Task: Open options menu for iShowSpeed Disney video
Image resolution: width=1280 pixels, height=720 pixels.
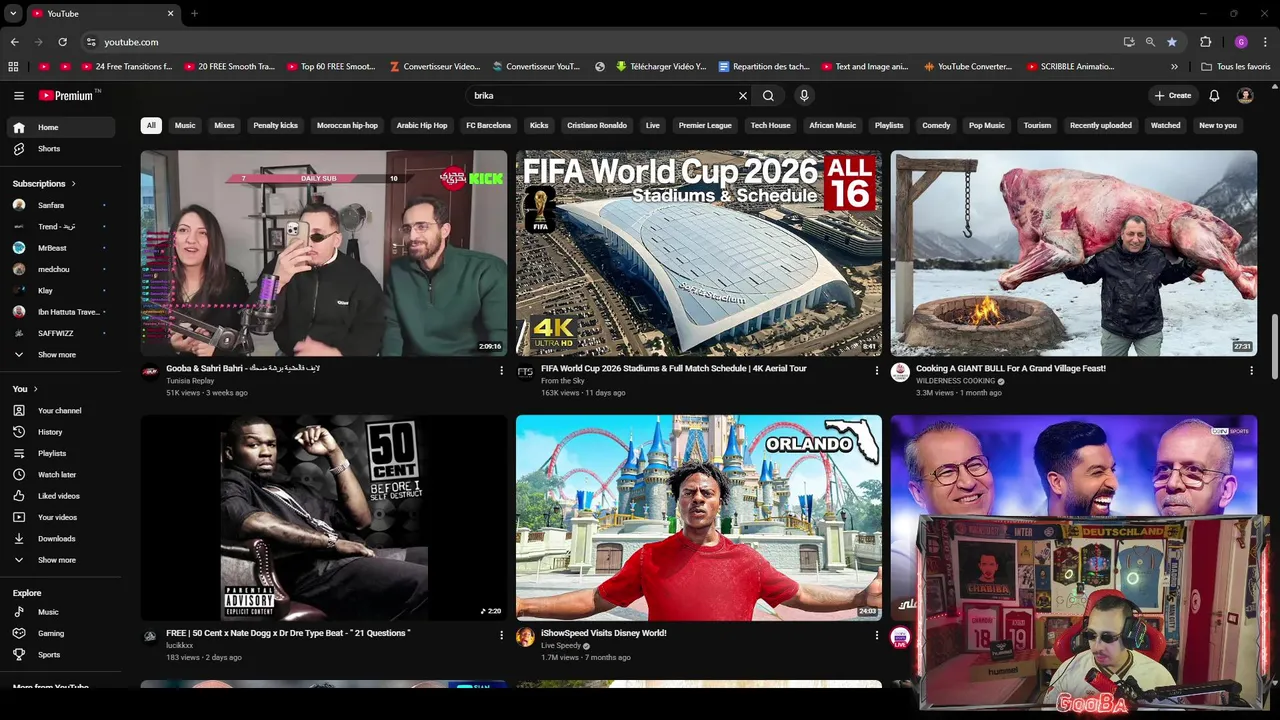Action: [x=876, y=635]
